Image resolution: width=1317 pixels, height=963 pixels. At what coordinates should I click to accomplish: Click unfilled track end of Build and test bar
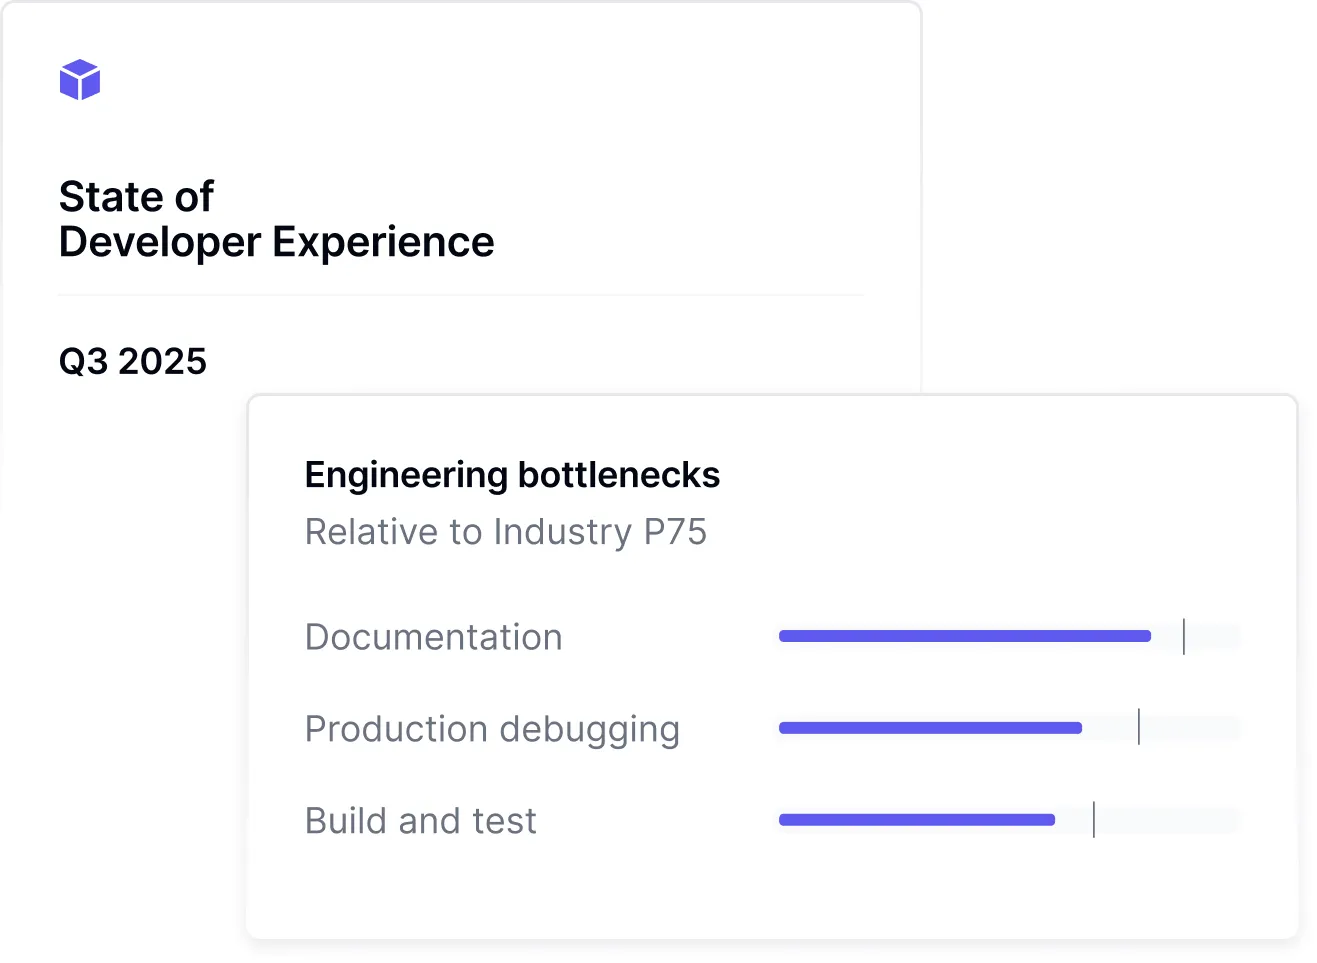pos(1170,820)
